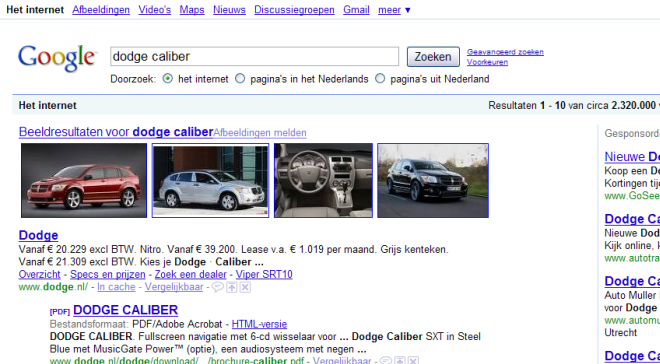
Task: Open the 'Dodge' search result title
Action: click(x=38, y=235)
